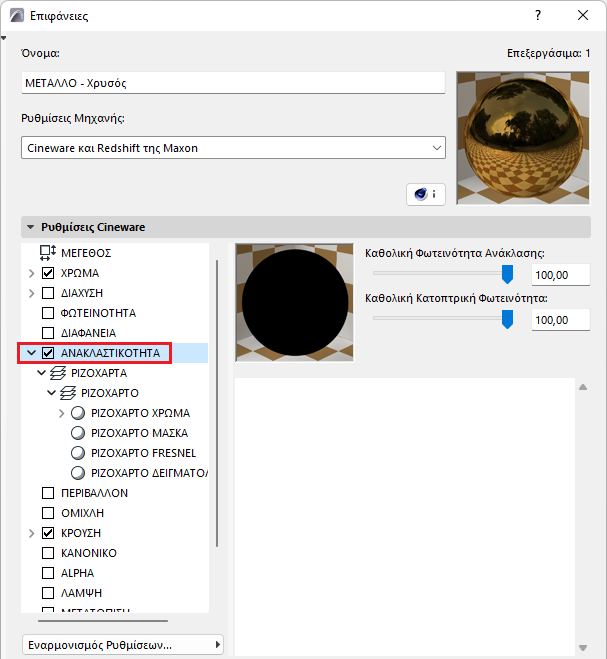Click the help question mark button
Viewport: 607px width, 659px height.
(538, 16)
